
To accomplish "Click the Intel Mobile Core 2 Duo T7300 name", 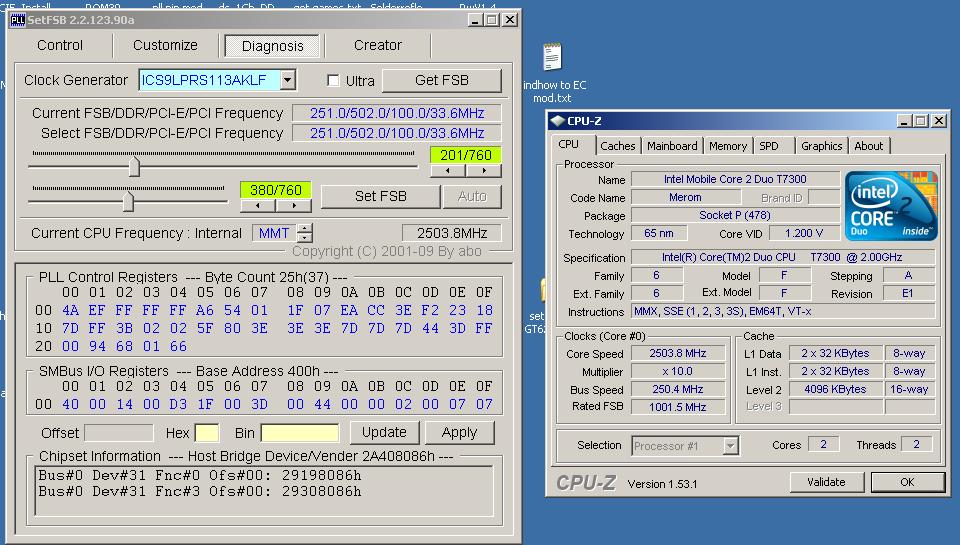I will 735,179.
